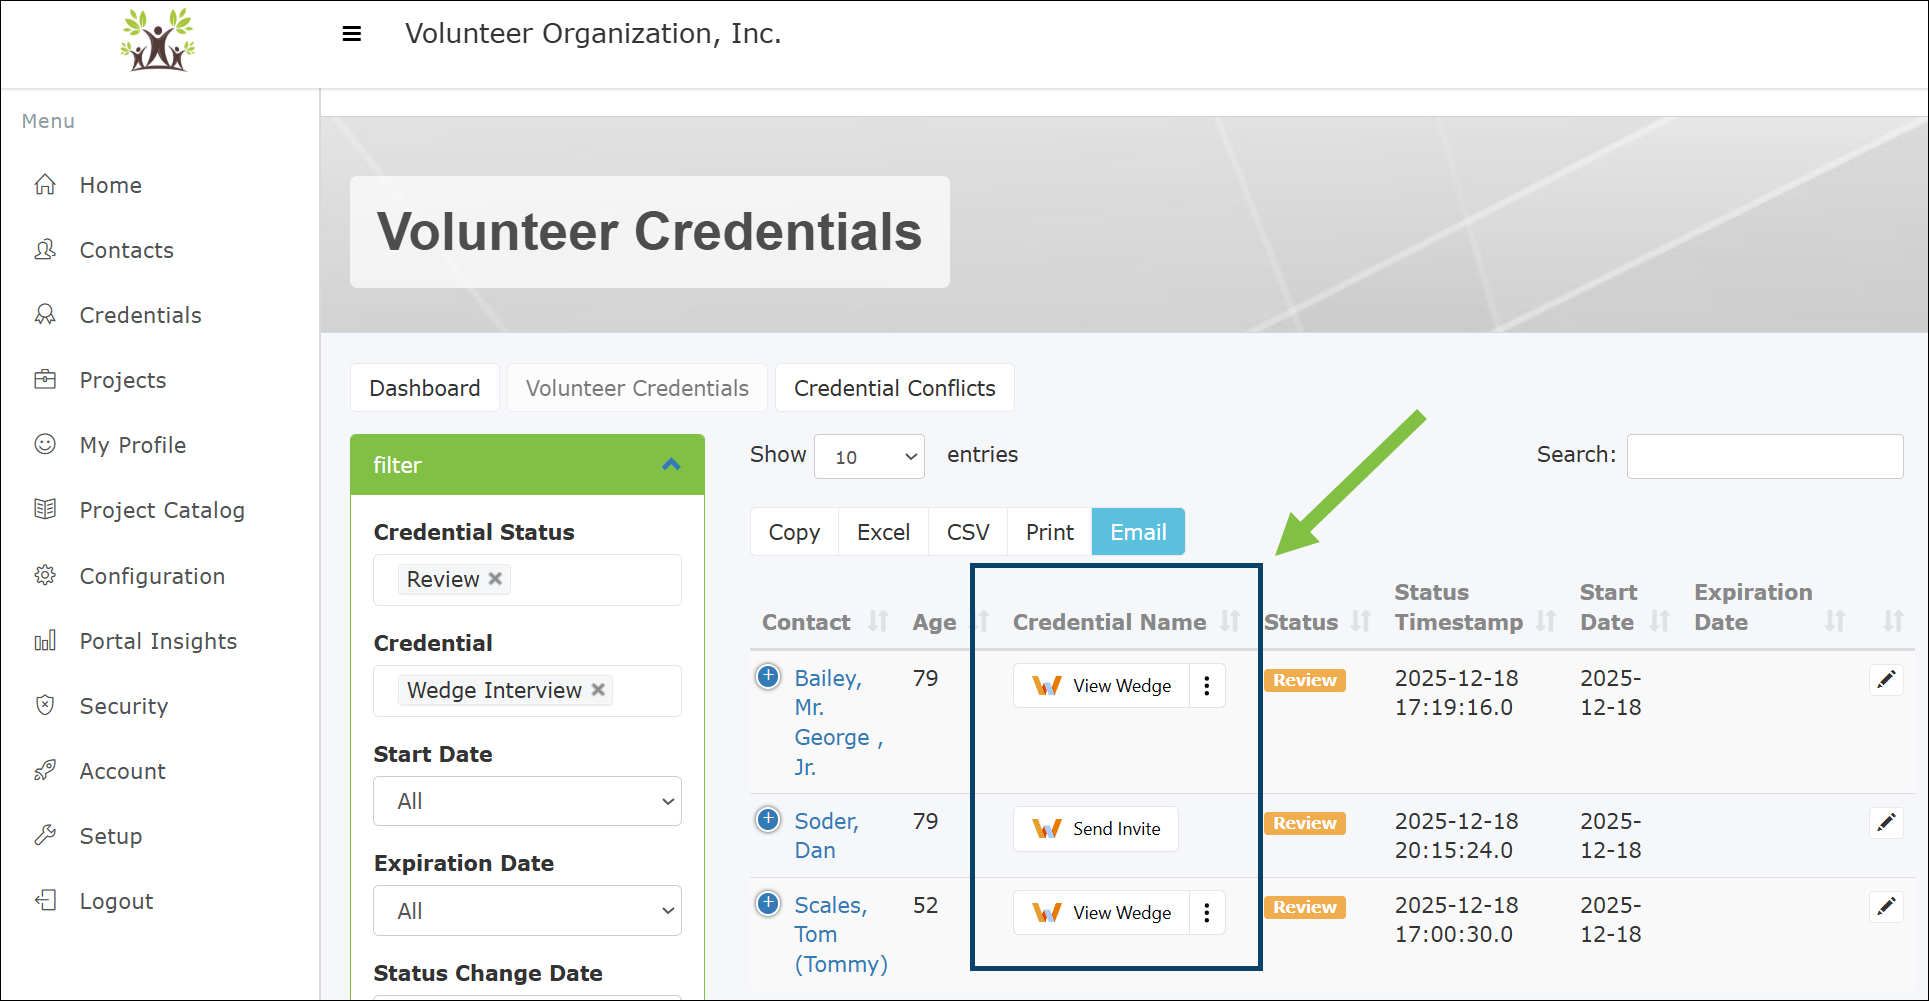Click the Account rocket icon
The width and height of the screenshot is (1929, 1001).
coord(45,770)
